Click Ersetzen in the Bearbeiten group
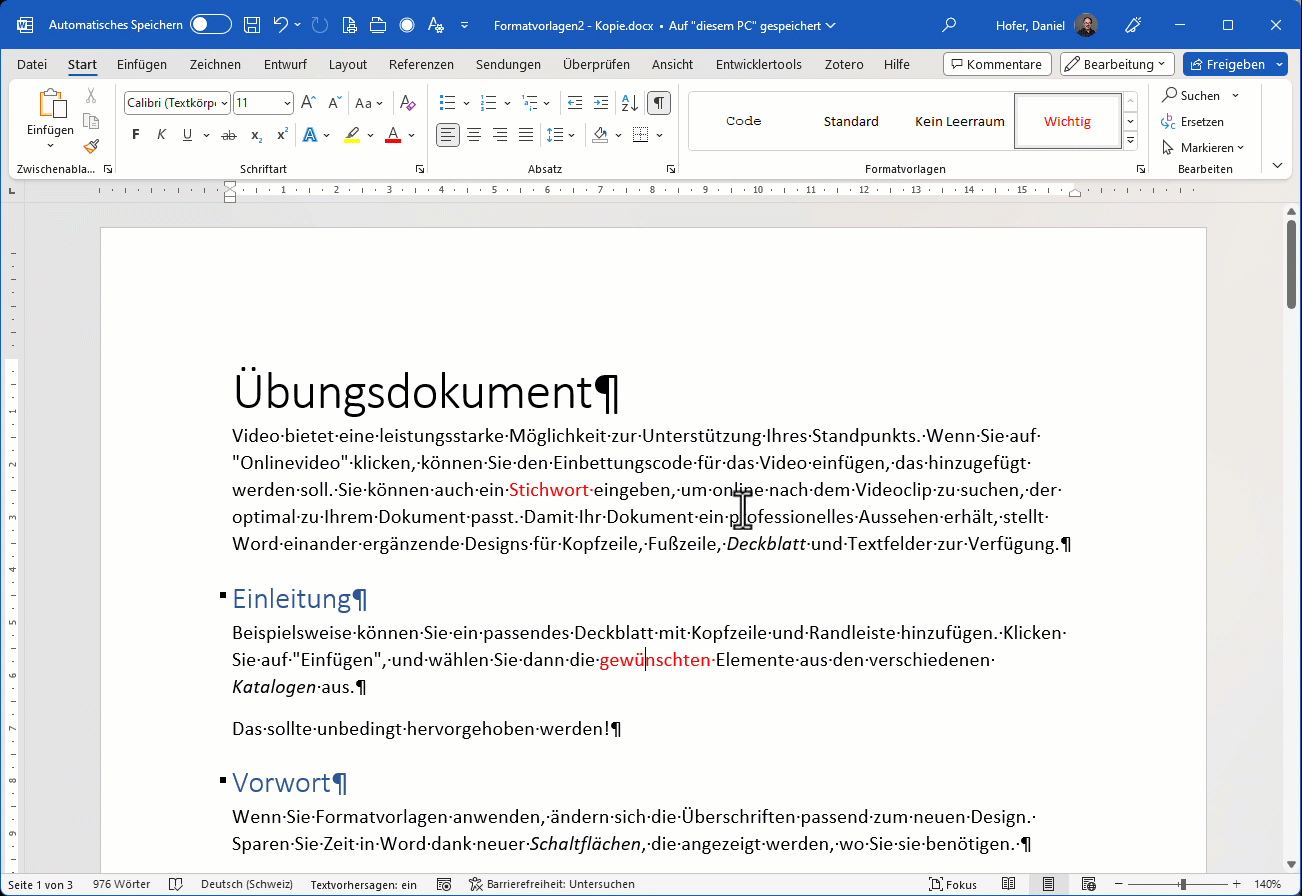This screenshot has width=1302, height=896. tap(1201, 121)
